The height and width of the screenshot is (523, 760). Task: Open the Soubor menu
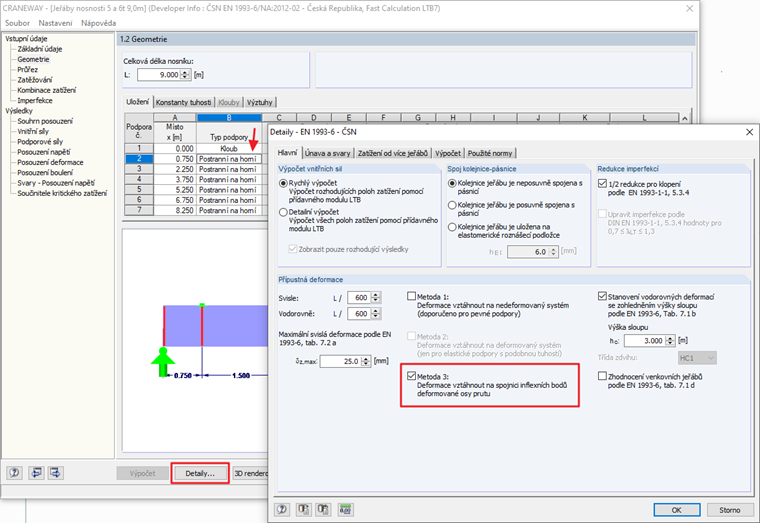pyautogui.click(x=17, y=23)
